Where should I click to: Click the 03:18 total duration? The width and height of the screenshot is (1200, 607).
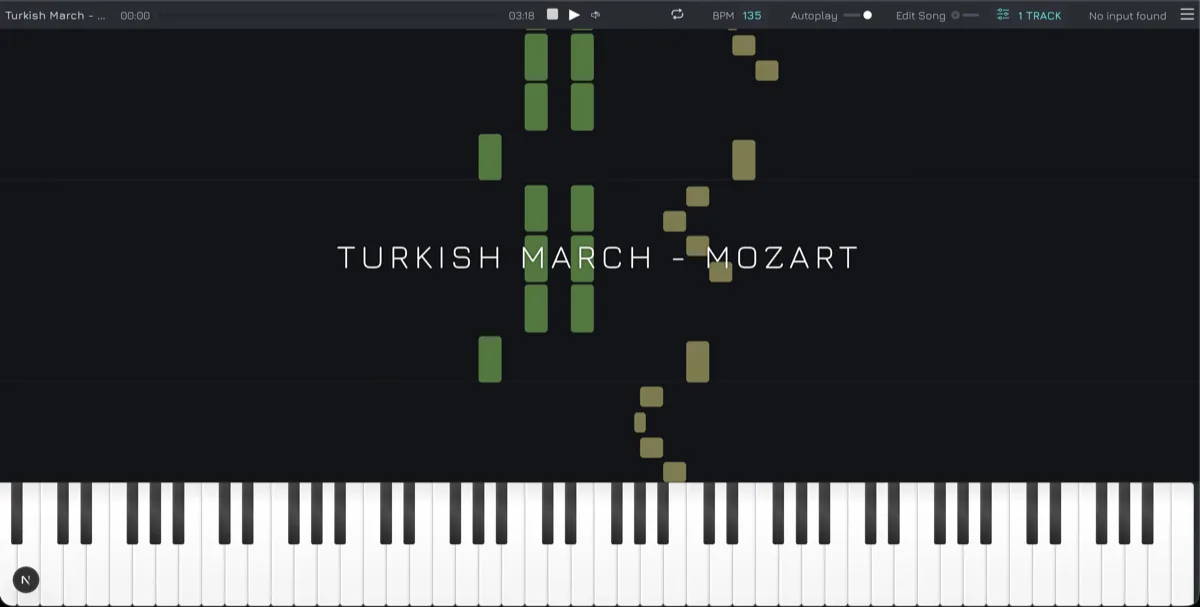pos(521,15)
